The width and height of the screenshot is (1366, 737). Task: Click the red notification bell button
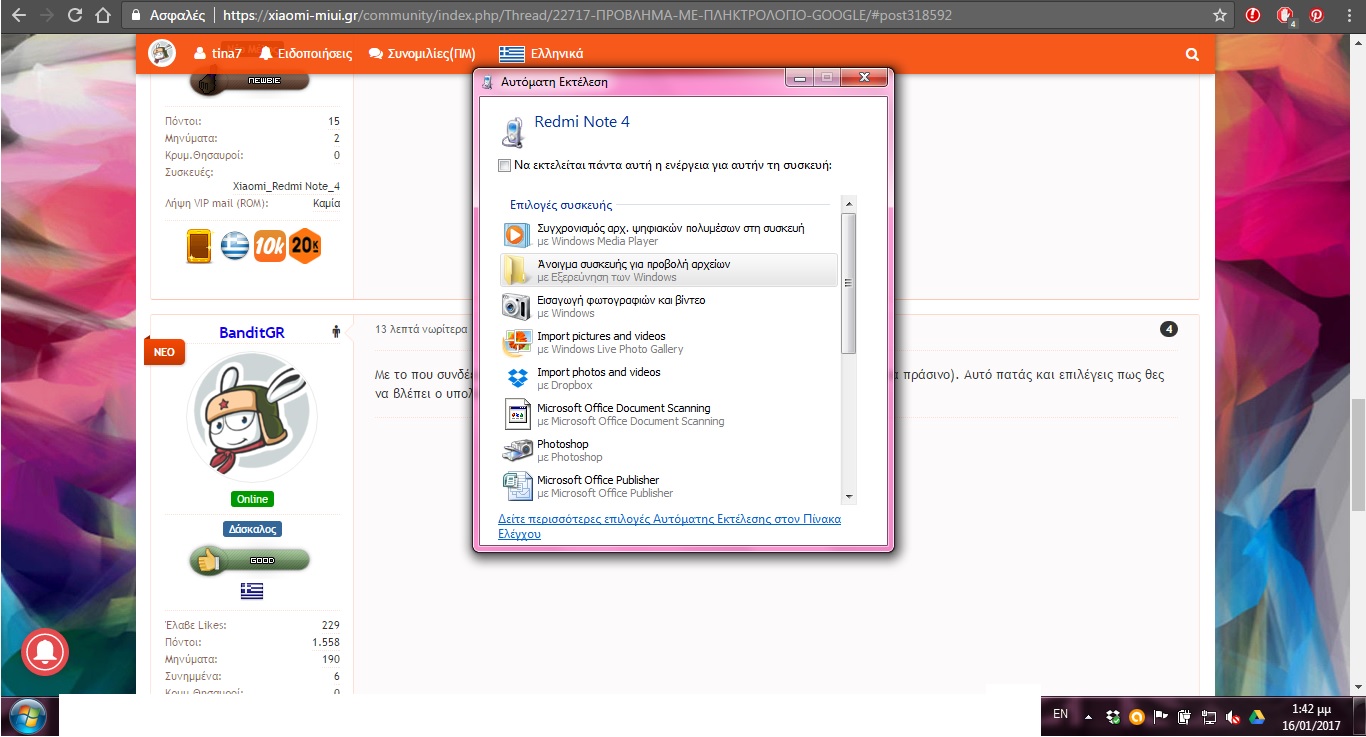(44, 653)
